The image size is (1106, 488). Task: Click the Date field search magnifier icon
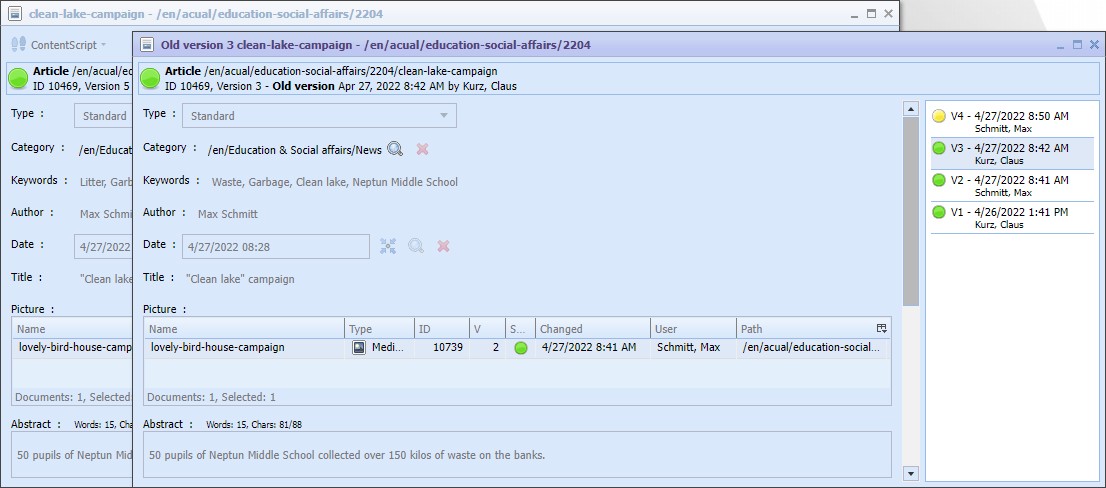tap(416, 246)
